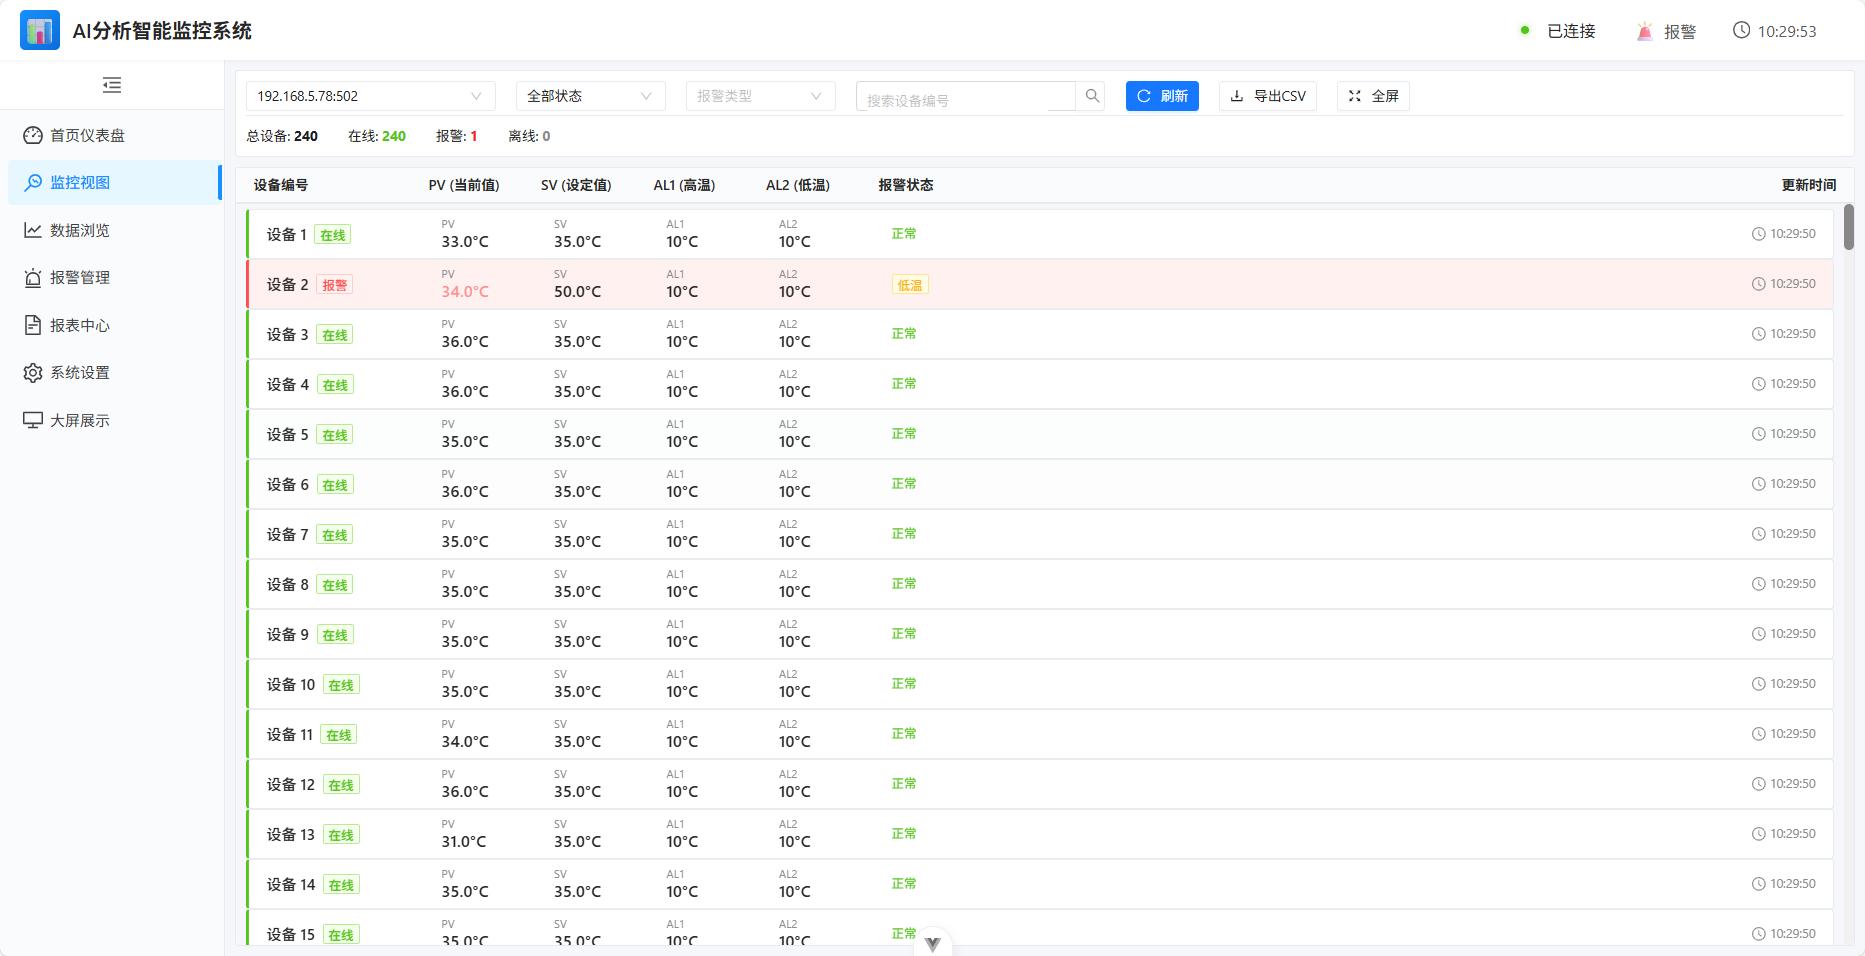The height and width of the screenshot is (956, 1865).
Task: Click the search magnifier icon button
Action: pos(1092,96)
